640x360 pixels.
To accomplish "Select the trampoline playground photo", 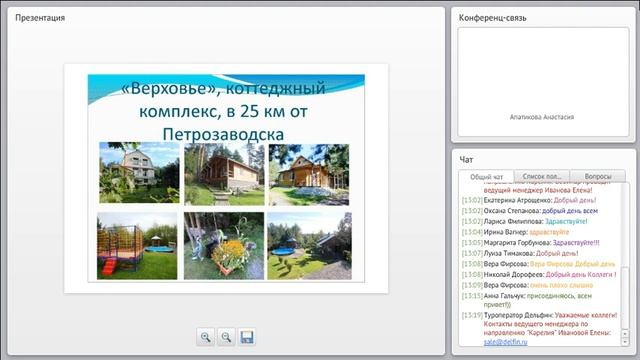I will [x=137, y=246].
